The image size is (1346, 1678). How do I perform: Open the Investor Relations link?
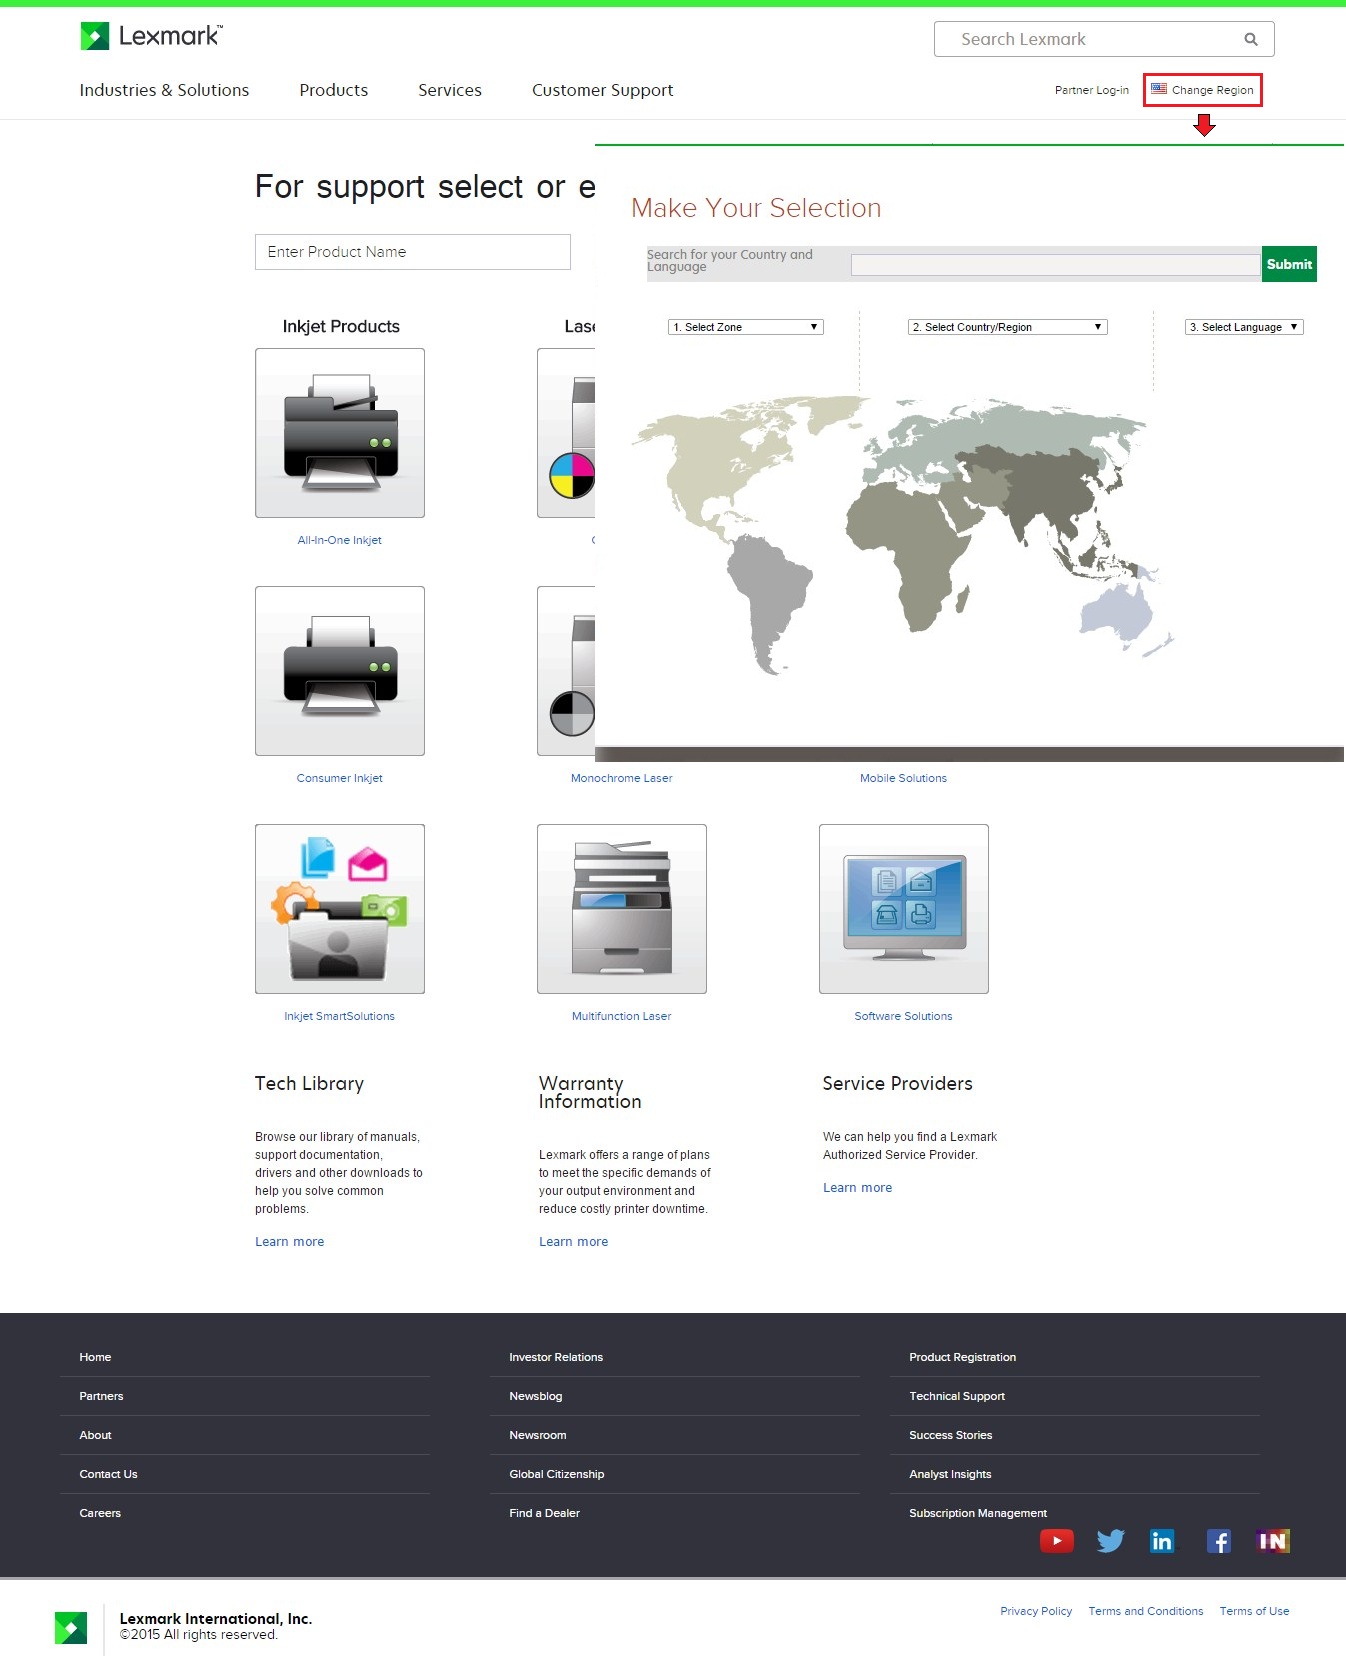pos(556,1357)
